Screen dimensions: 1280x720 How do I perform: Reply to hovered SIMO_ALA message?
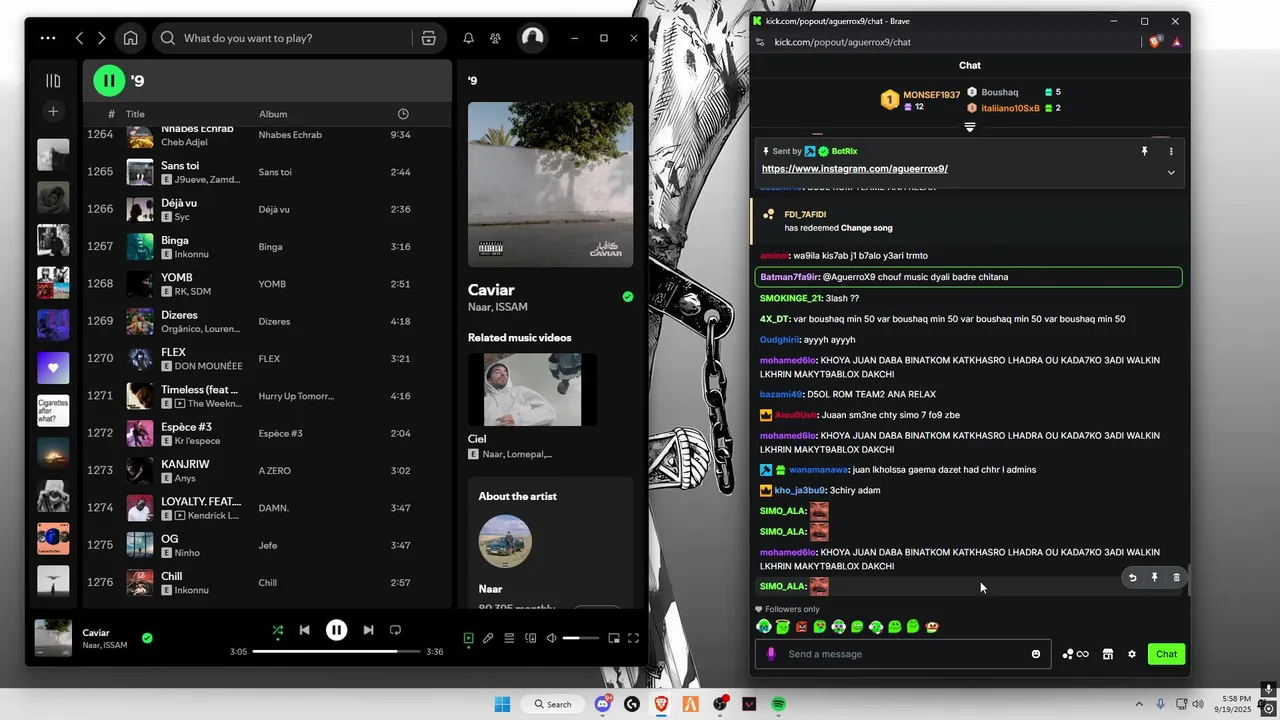pos(1132,577)
